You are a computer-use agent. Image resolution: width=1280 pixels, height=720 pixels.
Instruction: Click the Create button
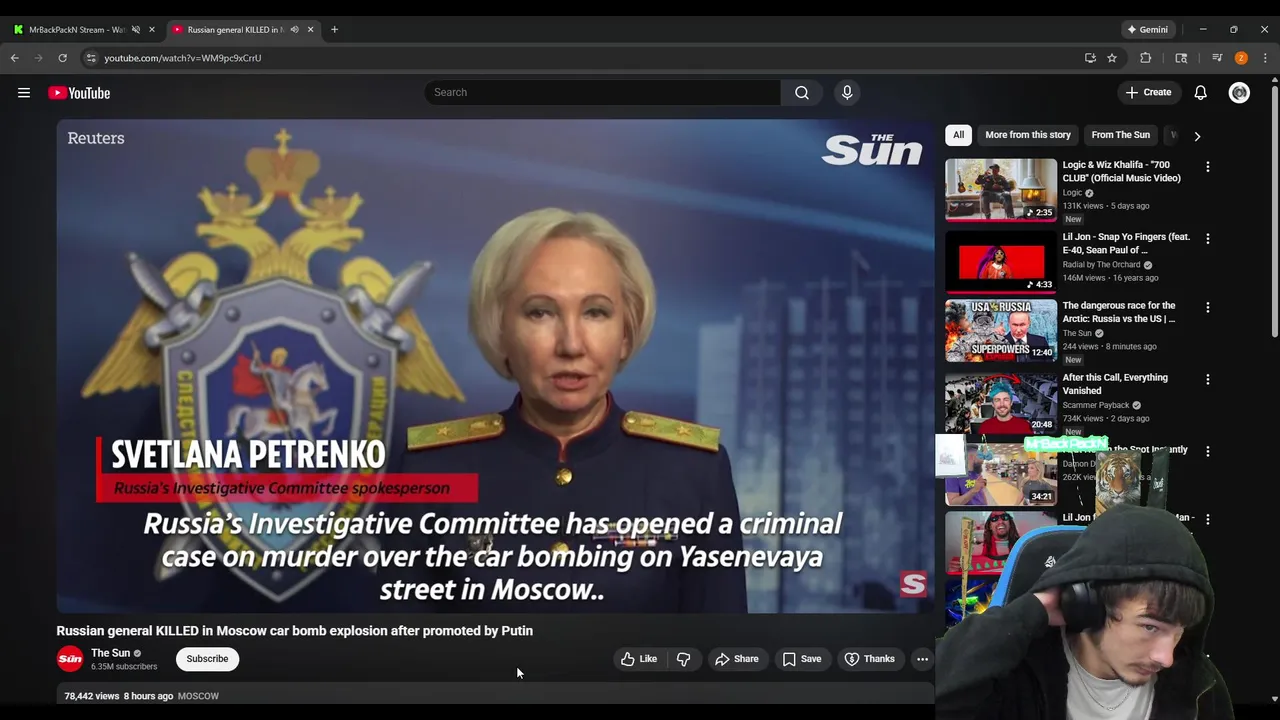[1148, 92]
